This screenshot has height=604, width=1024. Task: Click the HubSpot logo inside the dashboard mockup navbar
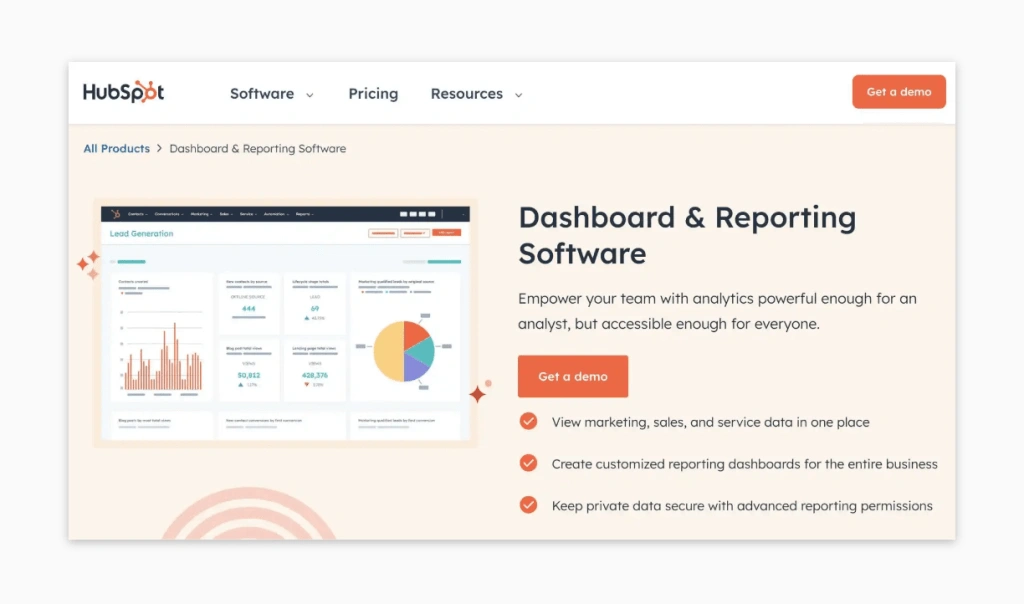click(116, 214)
